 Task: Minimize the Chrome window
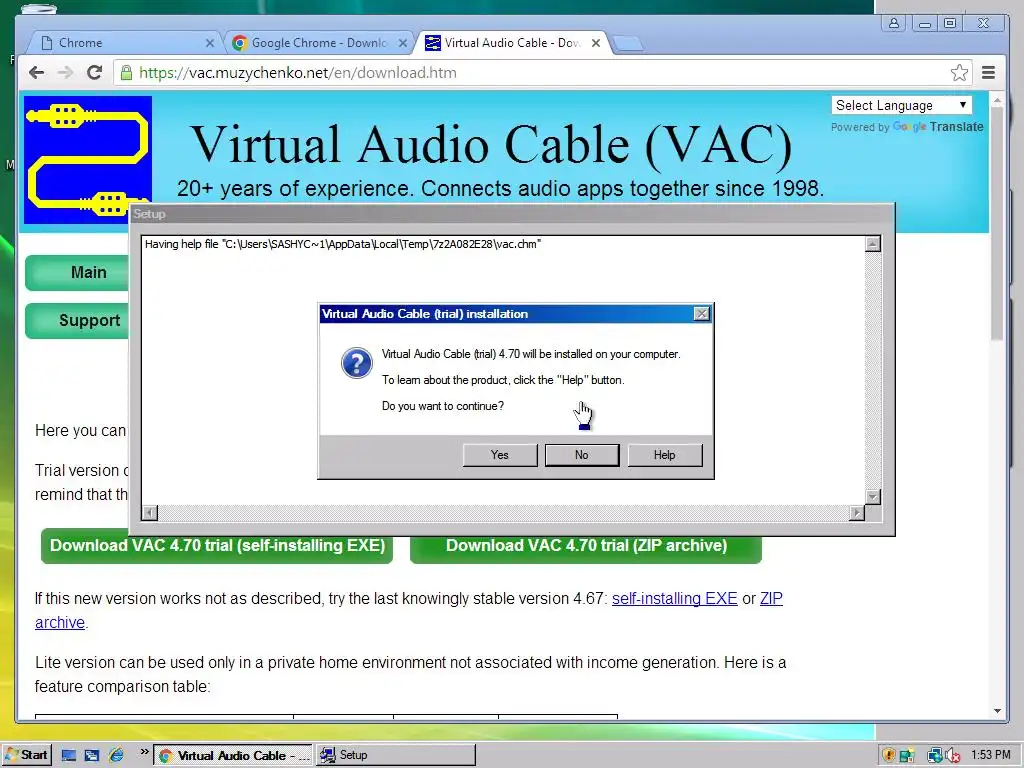click(924, 24)
